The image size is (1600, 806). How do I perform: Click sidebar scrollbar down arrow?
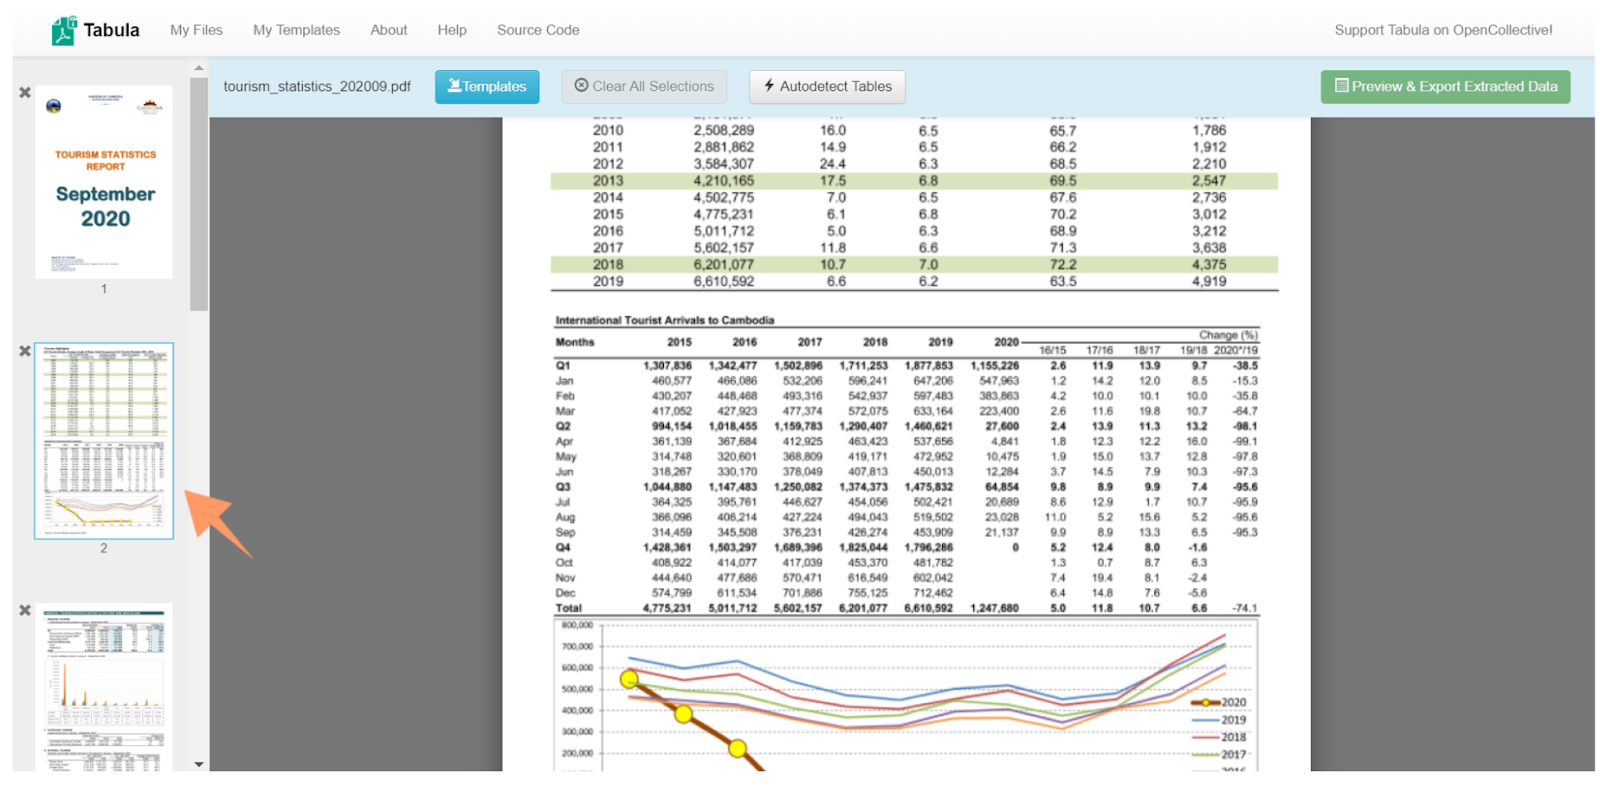coord(199,764)
